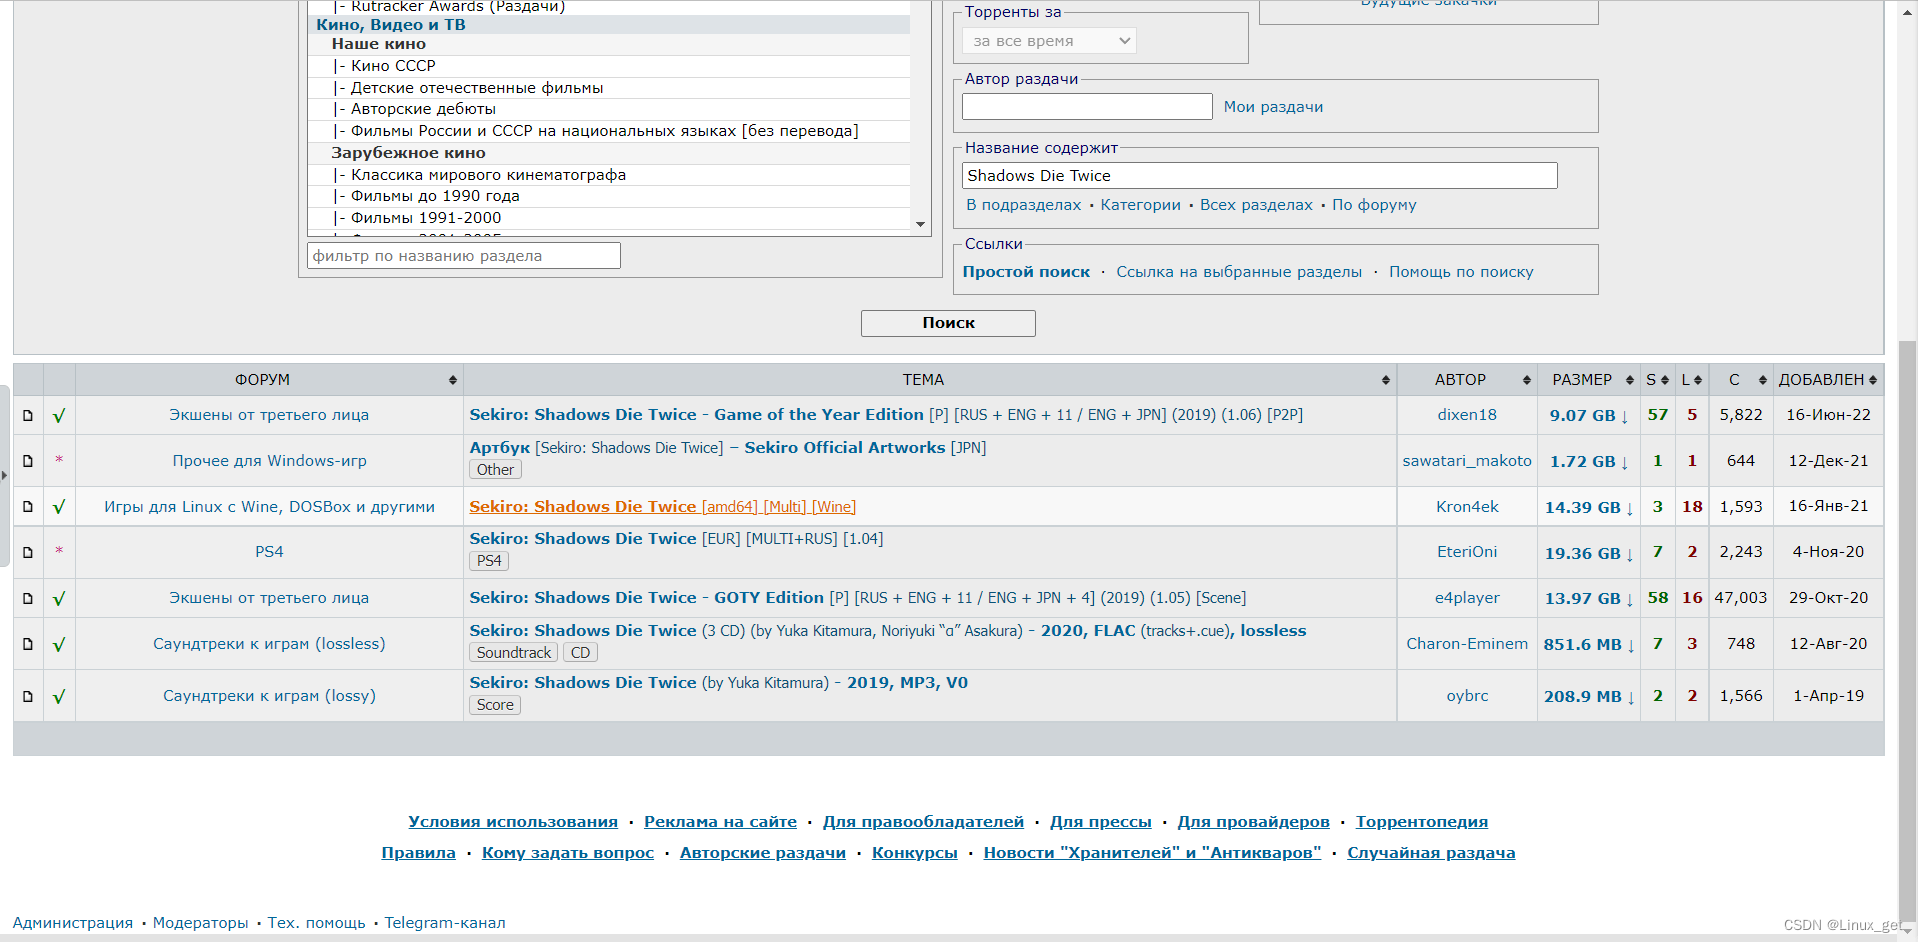Open the 'за все время' time dropdown
The height and width of the screenshot is (942, 1918).
coord(1049,41)
